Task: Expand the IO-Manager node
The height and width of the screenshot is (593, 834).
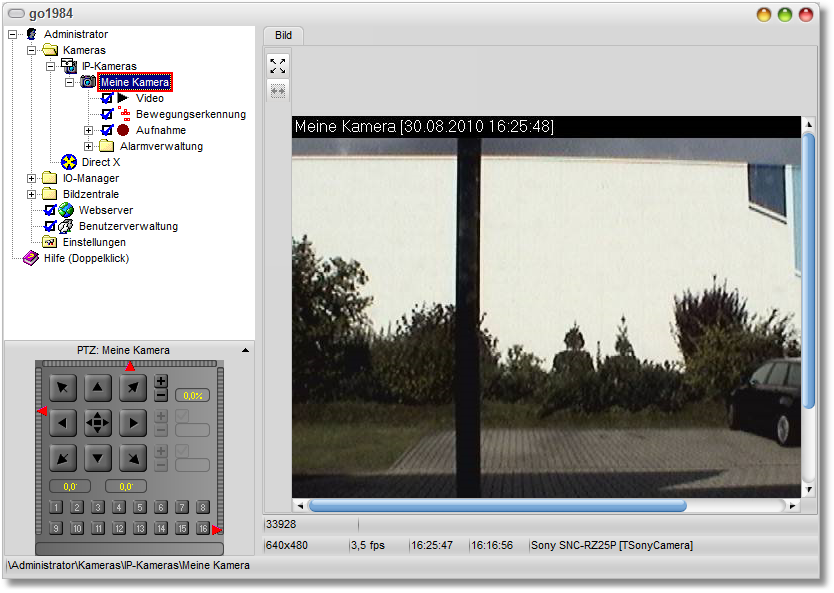Action: [x=31, y=178]
